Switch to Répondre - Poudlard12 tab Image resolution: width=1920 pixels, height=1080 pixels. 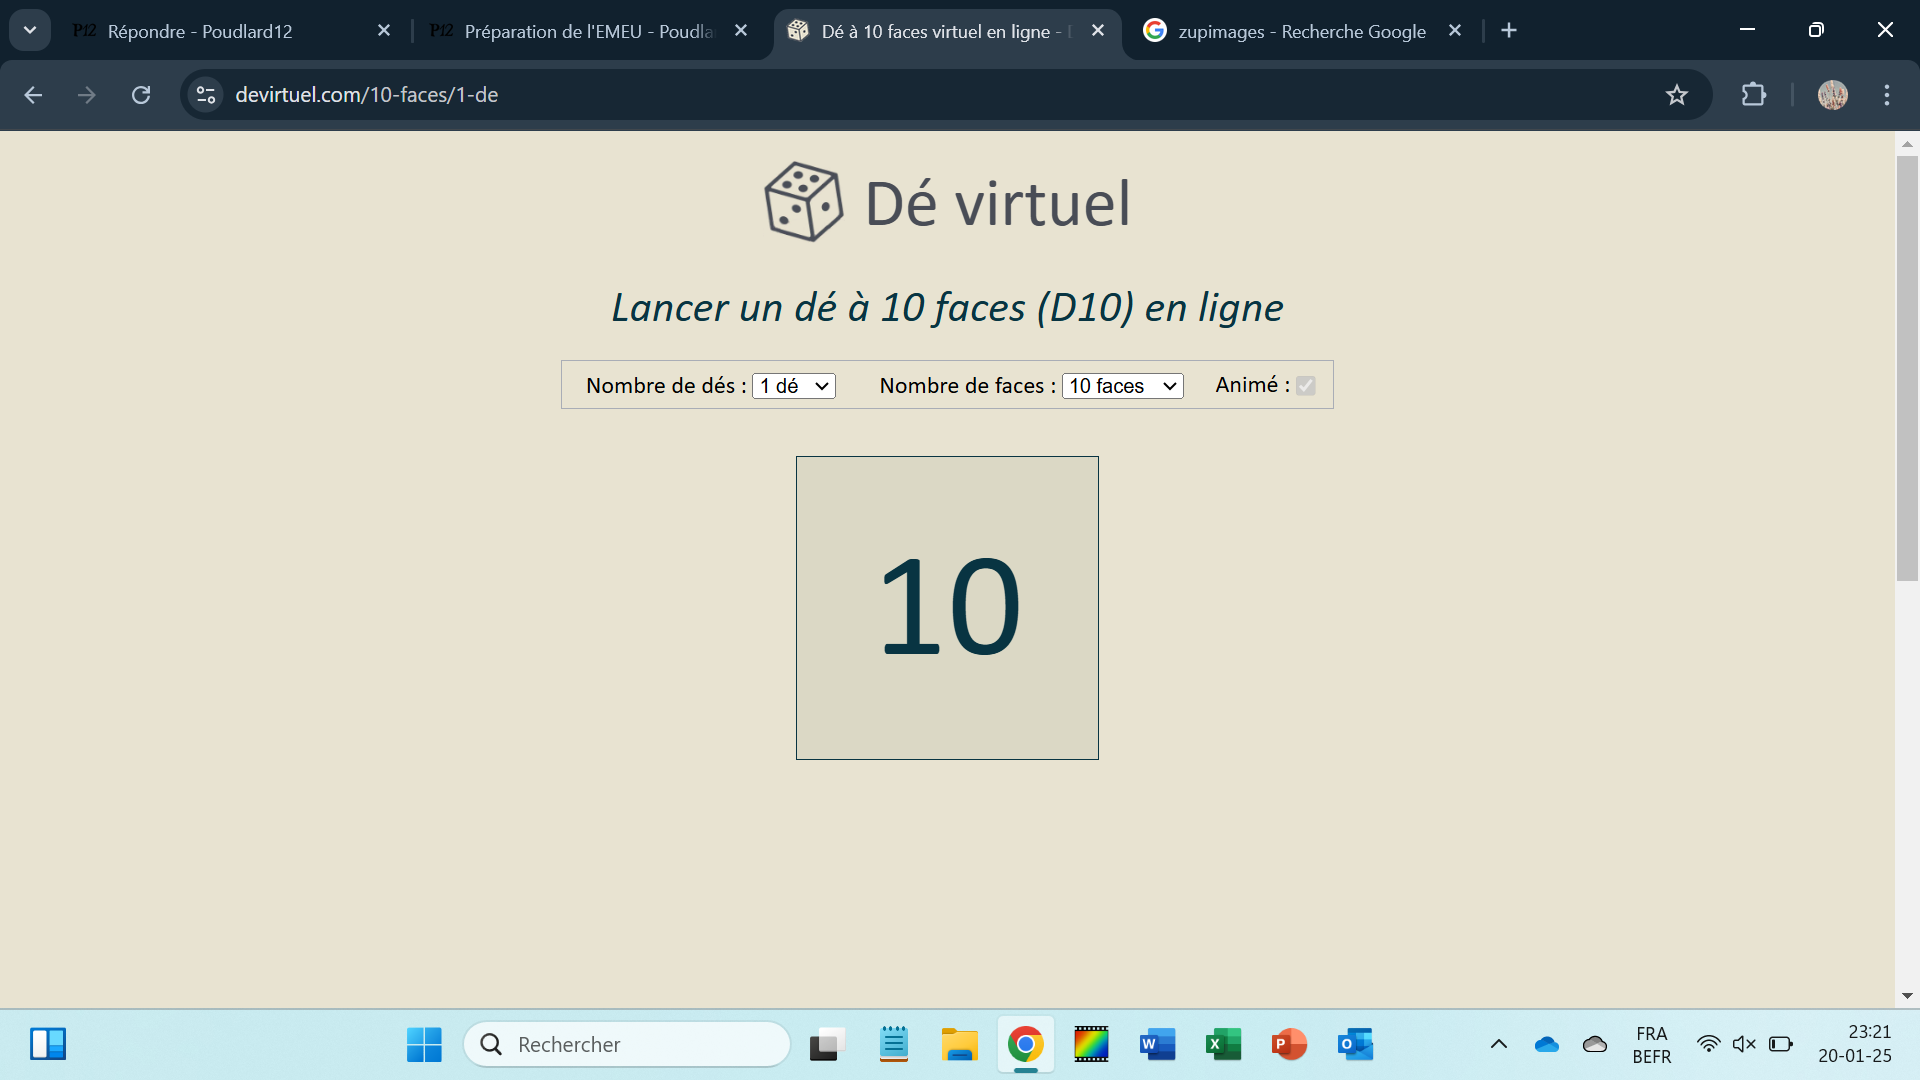pyautogui.click(x=200, y=31)
